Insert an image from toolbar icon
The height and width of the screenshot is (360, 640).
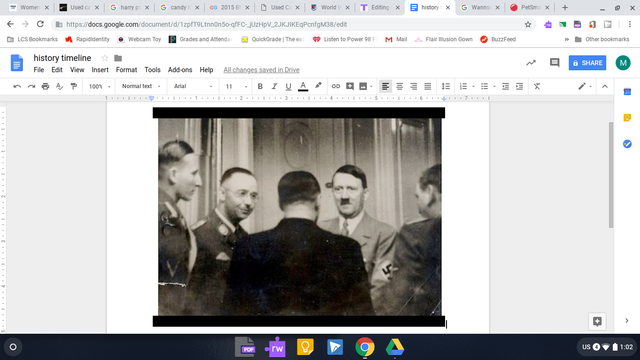pos(363,86)
